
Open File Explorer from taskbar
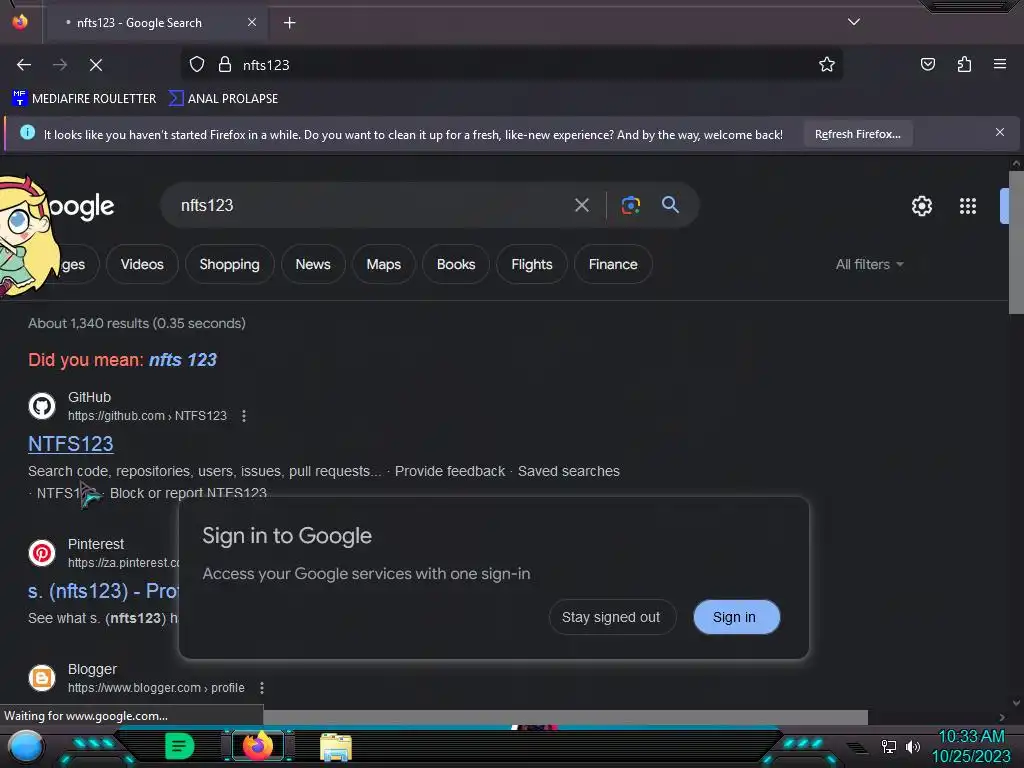coord(336,747)
